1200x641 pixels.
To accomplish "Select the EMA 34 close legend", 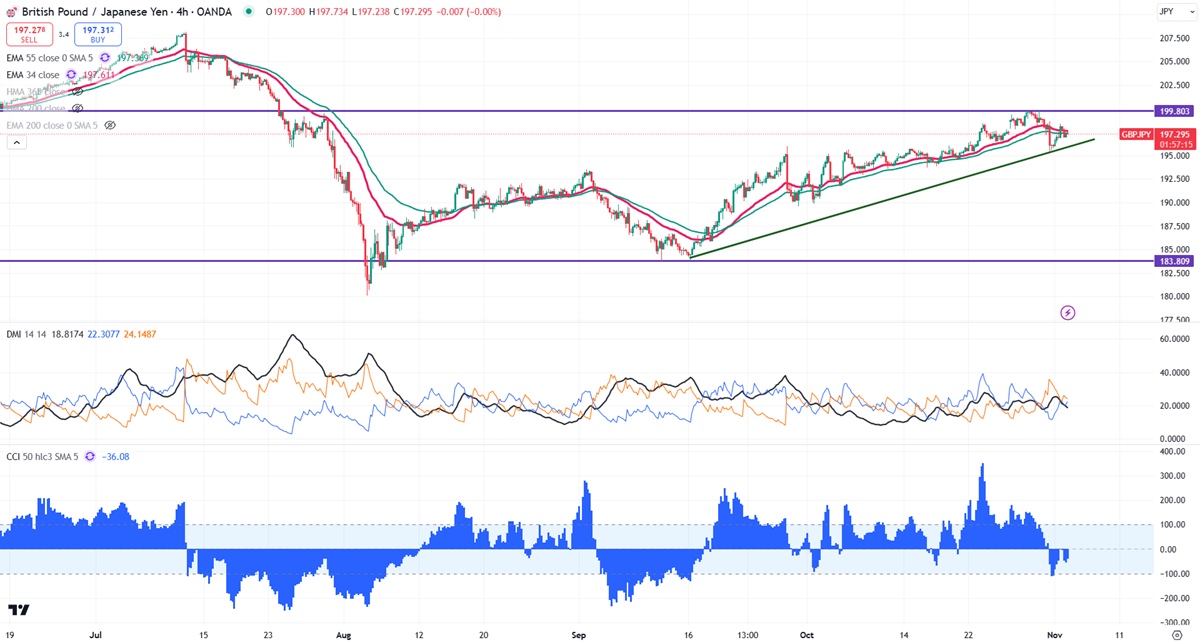I will coord(32,75).
